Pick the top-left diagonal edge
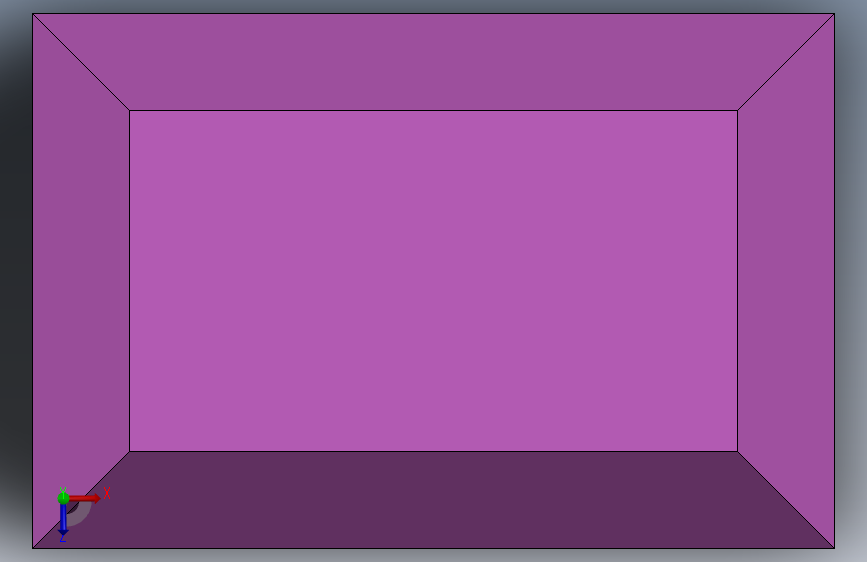867x562 pixels. point(81,62)
